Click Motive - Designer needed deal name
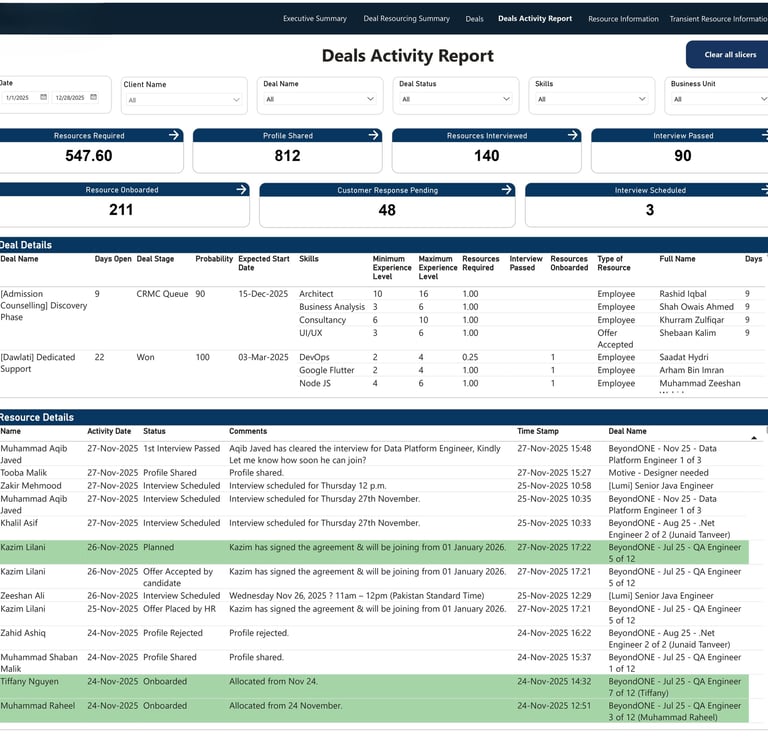The image size is (768, 750). point(658,473)
